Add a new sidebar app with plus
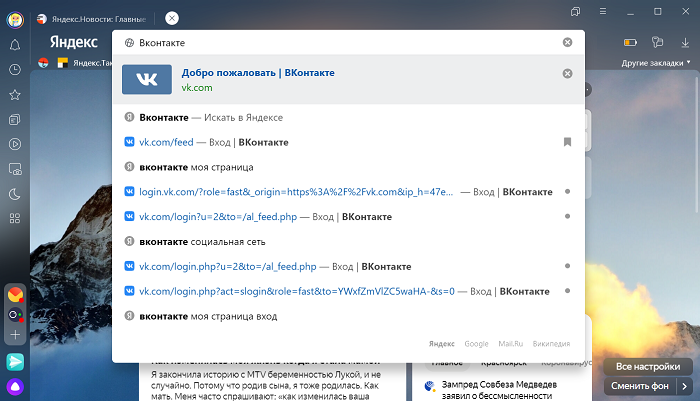 [15, 334]
